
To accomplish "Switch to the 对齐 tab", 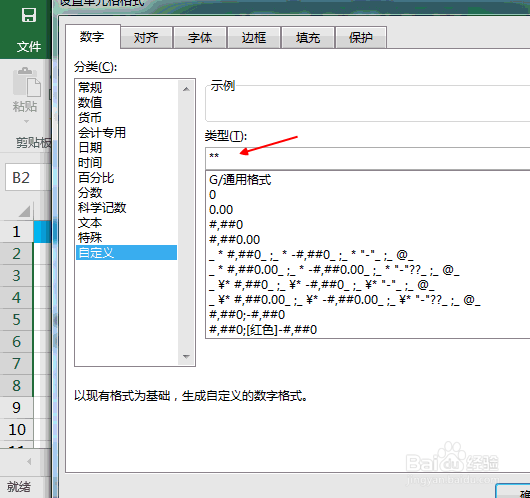I will click(146, 38).
